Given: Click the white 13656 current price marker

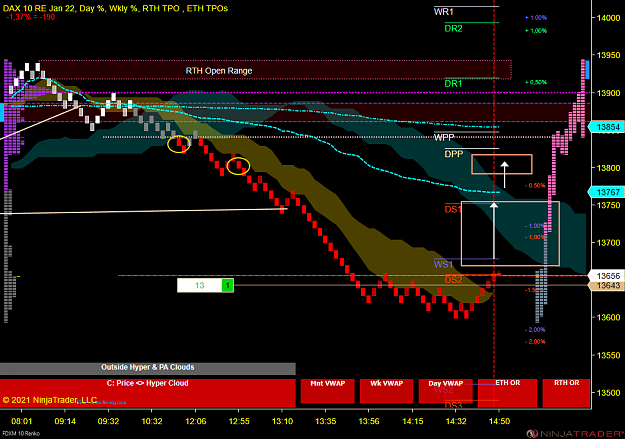Looking at the screenshot, I should [x=606, y=276].
